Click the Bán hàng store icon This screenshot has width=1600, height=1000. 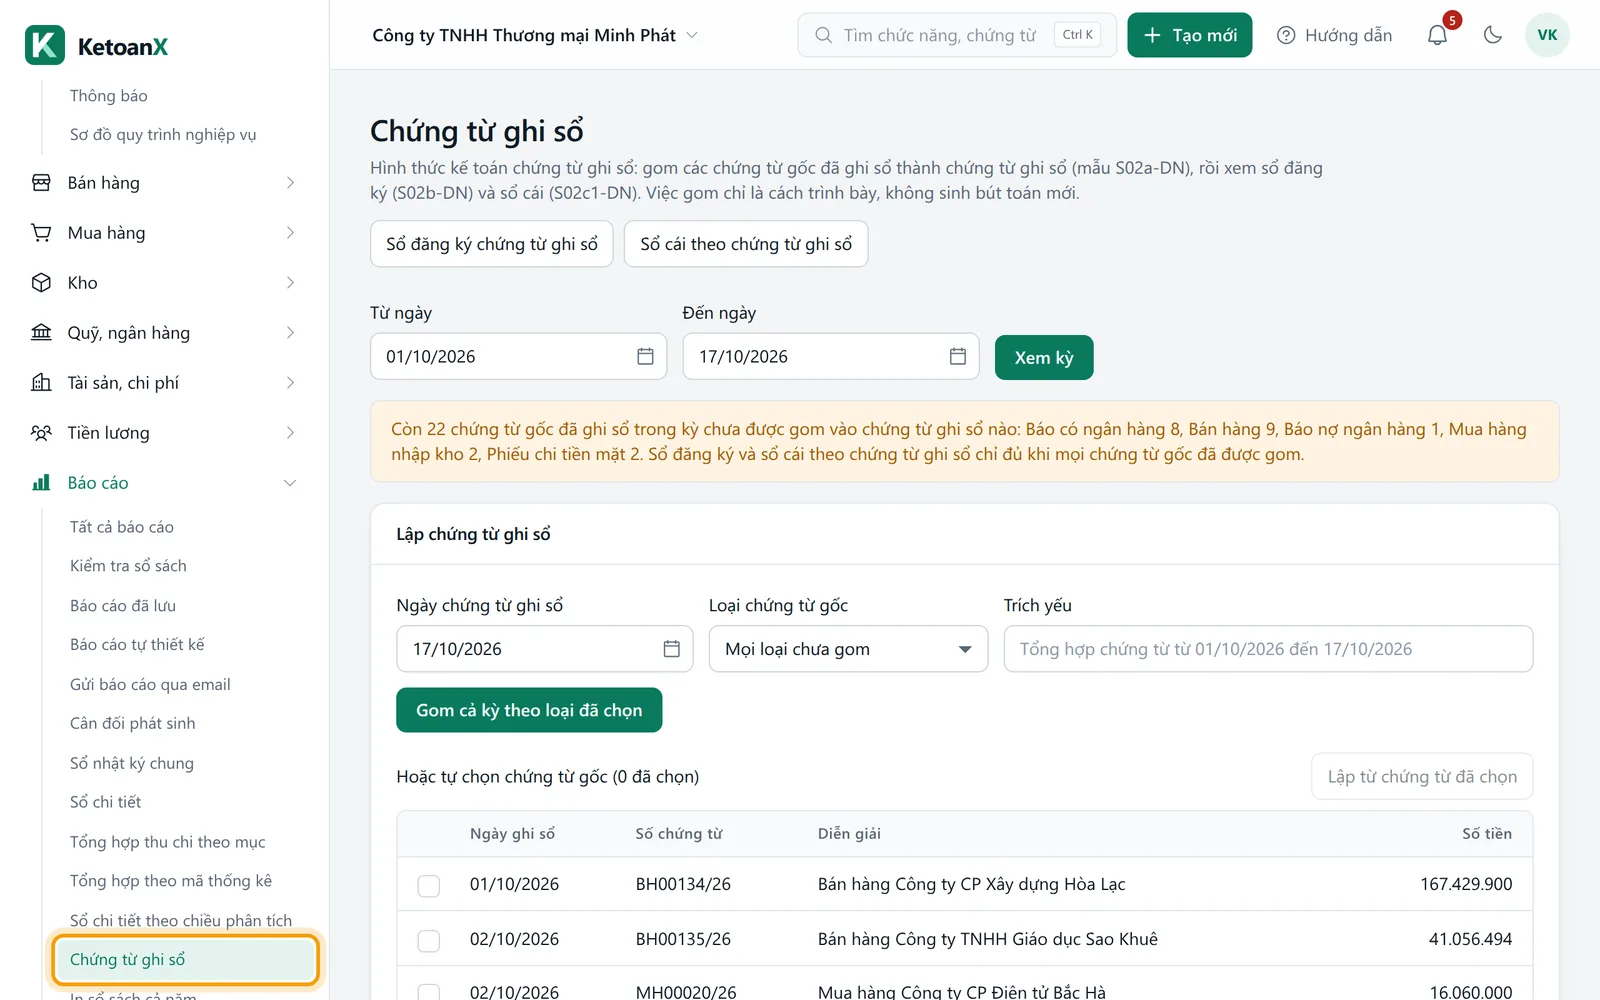point(41,183)
